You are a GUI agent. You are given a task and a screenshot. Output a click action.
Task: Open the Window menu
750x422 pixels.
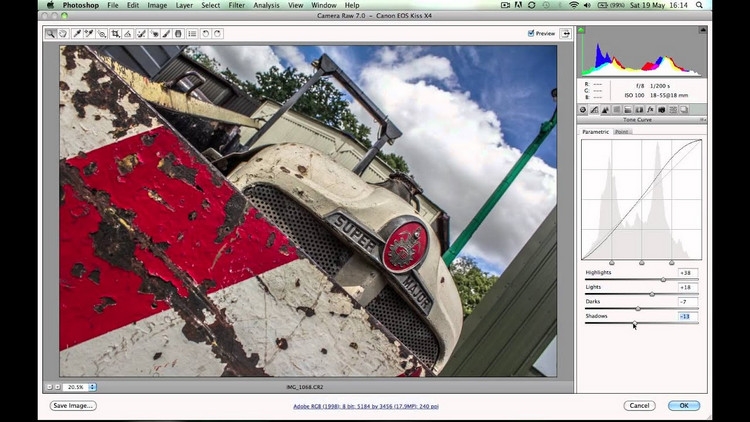point(324,5)
